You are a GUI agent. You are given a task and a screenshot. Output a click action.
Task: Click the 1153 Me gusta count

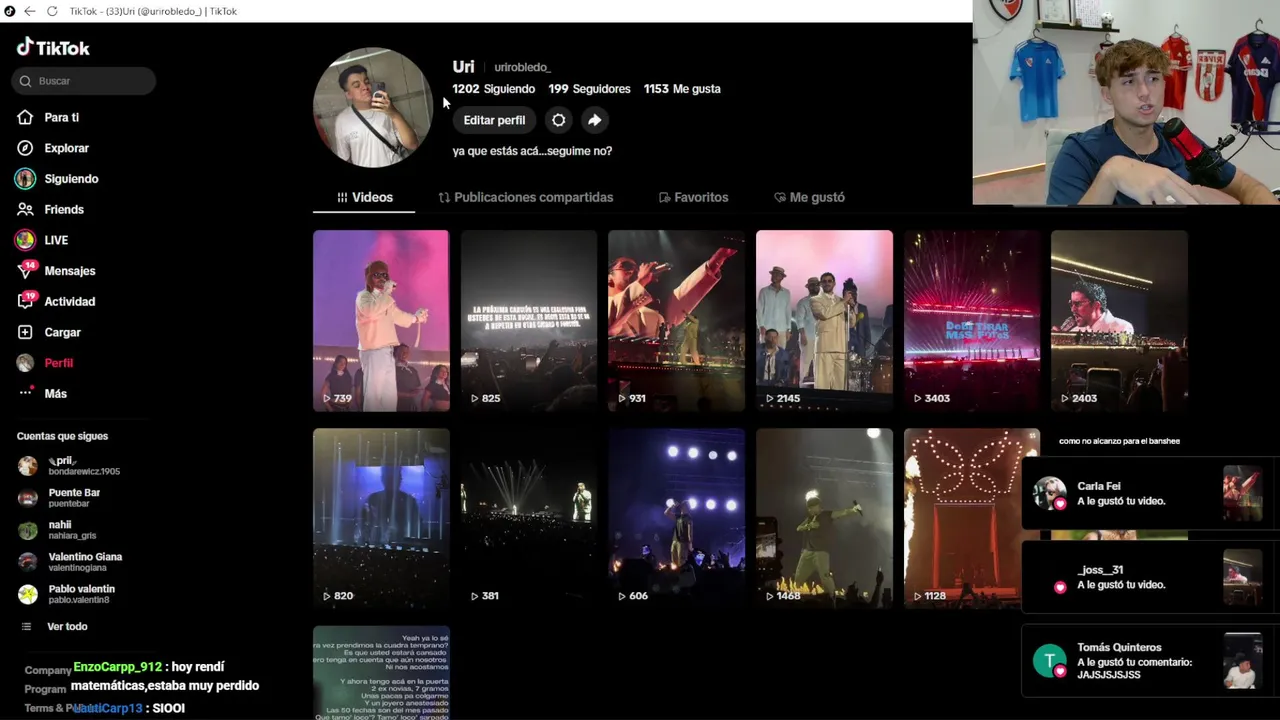point(682,89)
